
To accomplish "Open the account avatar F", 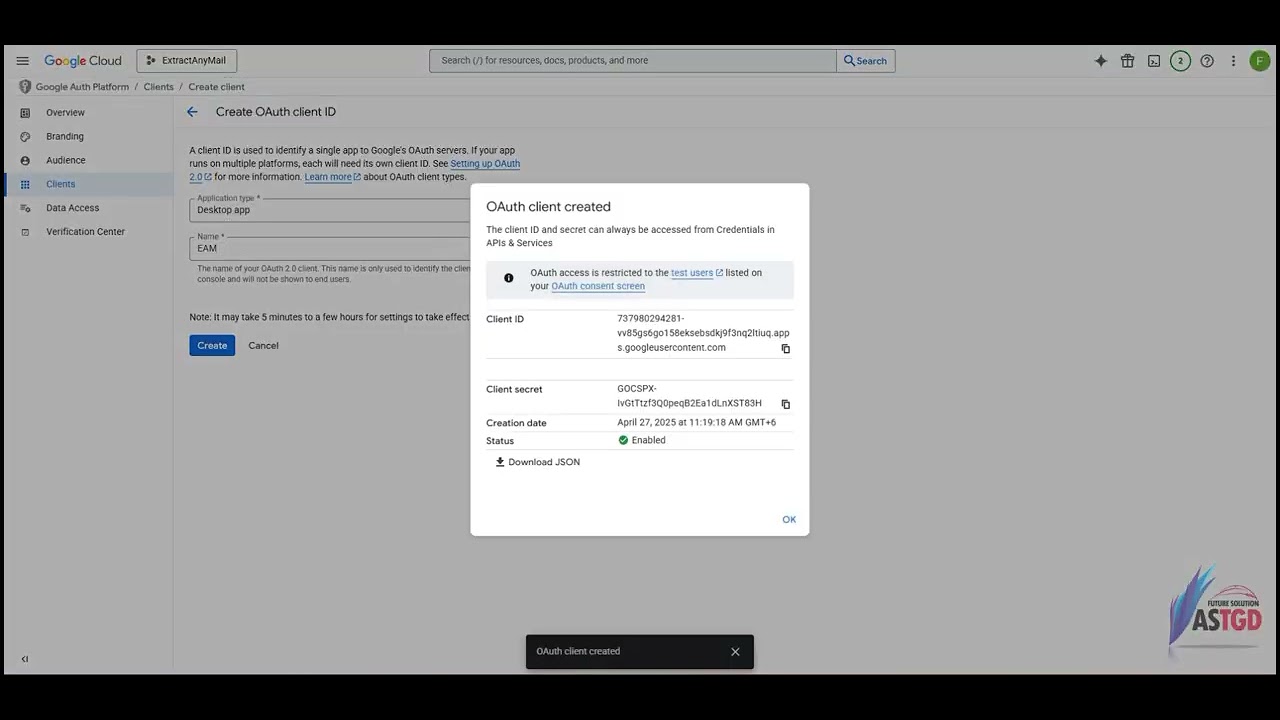I will [x=1259, y=61].
